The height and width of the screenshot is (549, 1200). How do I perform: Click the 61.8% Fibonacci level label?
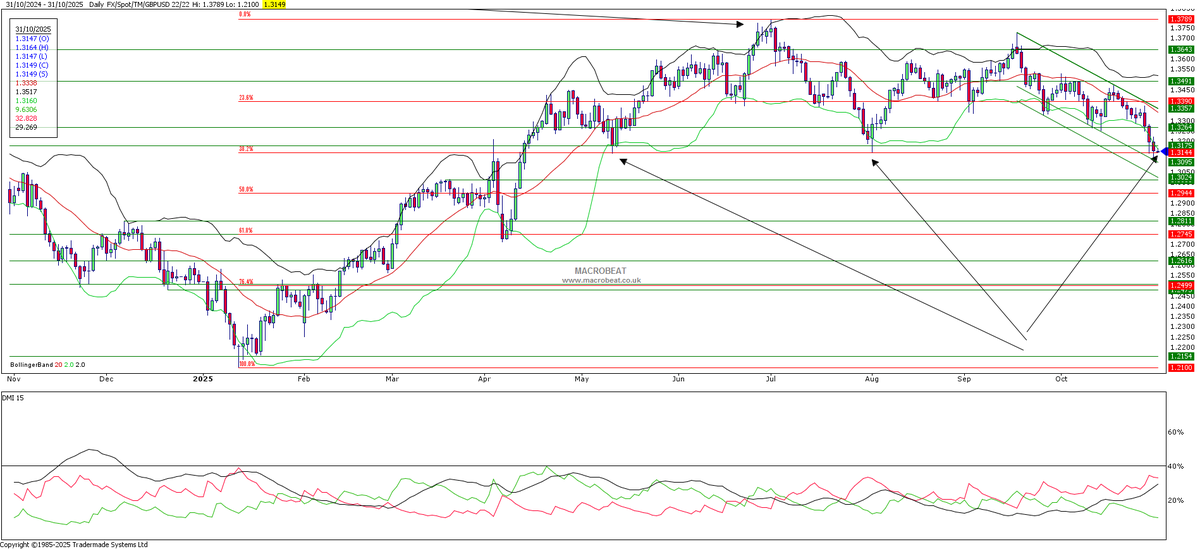pyautogui.click(x=245, y=230)
